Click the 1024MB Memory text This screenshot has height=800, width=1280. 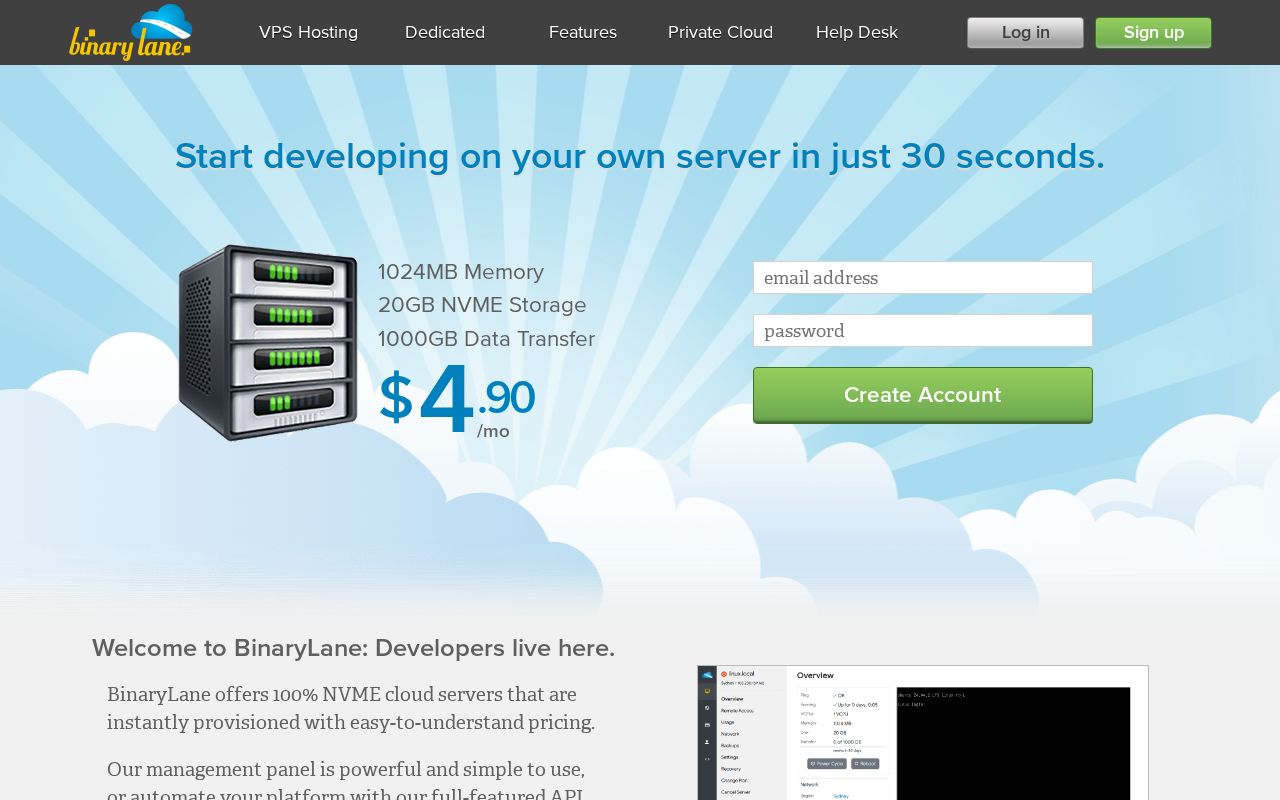(x=461, y=272)
